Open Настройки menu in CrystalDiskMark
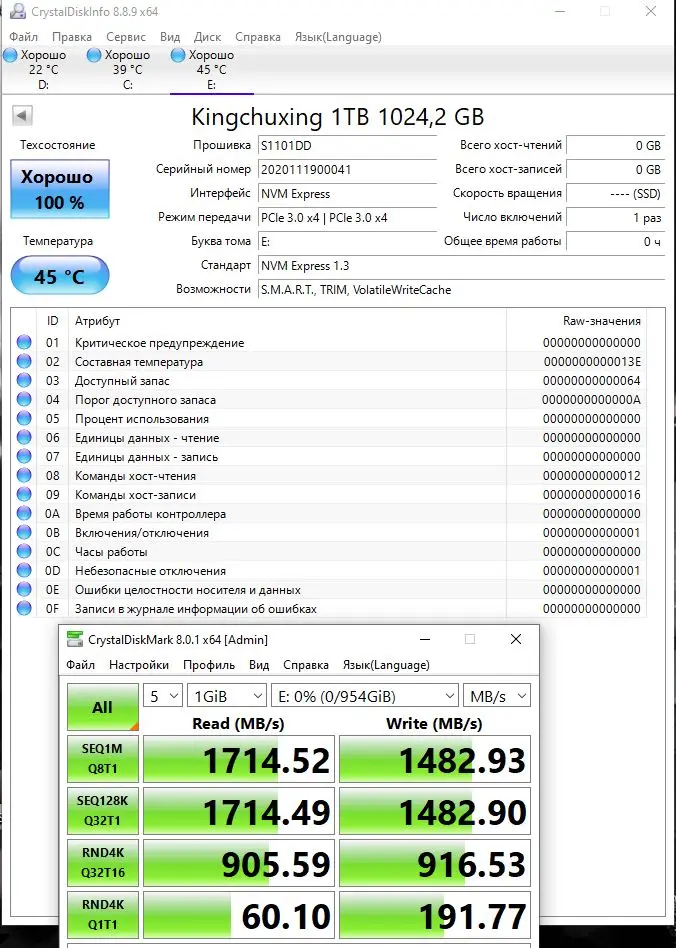 [138, 664]
